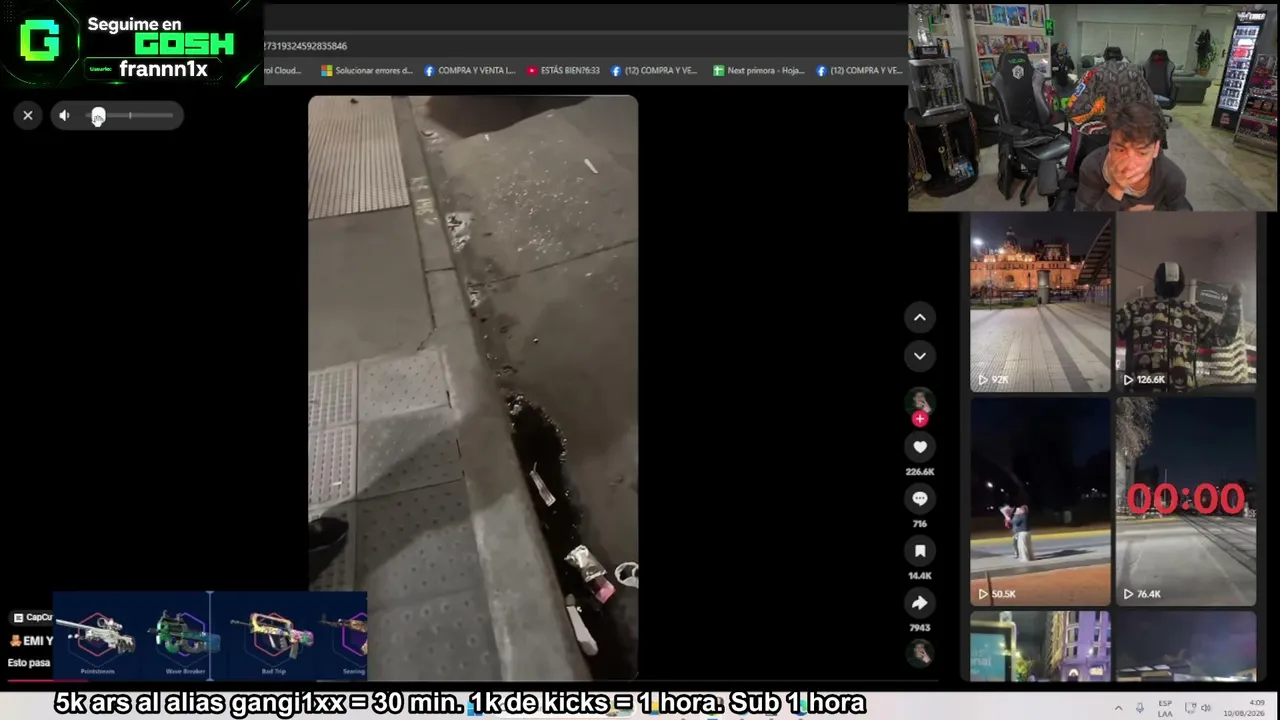Image resolution: width=1280 pixels, height=720 pixels.
Task: Click the 716 comments count
Action: 920,524
